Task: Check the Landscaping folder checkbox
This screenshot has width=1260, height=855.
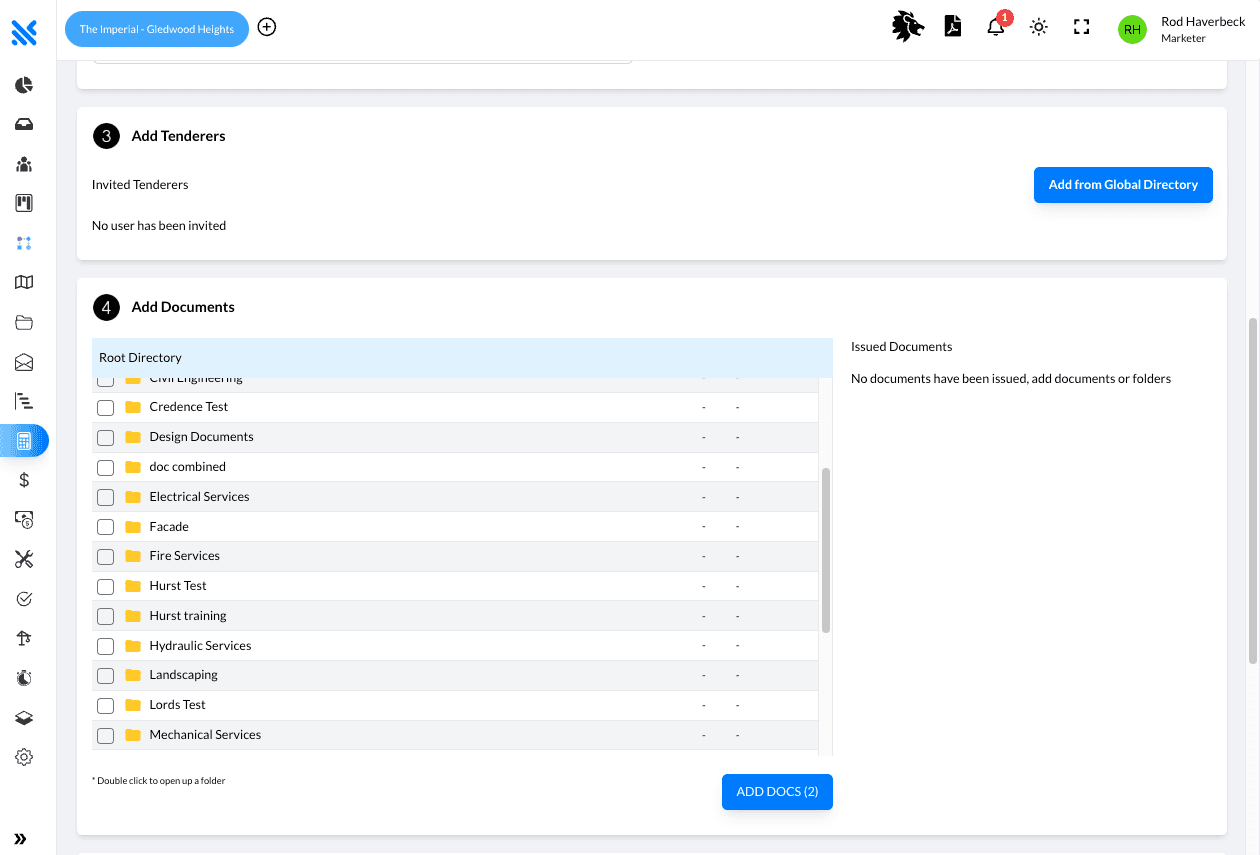Action: (x=105, y=676)
